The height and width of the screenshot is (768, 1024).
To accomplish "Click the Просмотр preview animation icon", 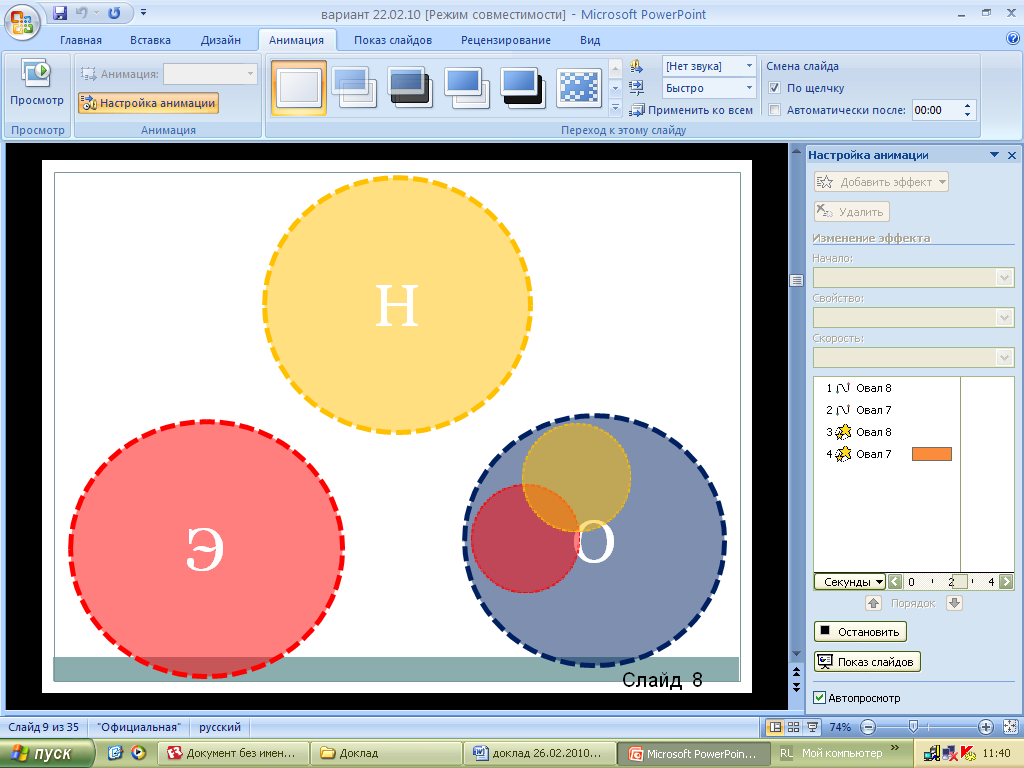I will click(x=36, y=74).
